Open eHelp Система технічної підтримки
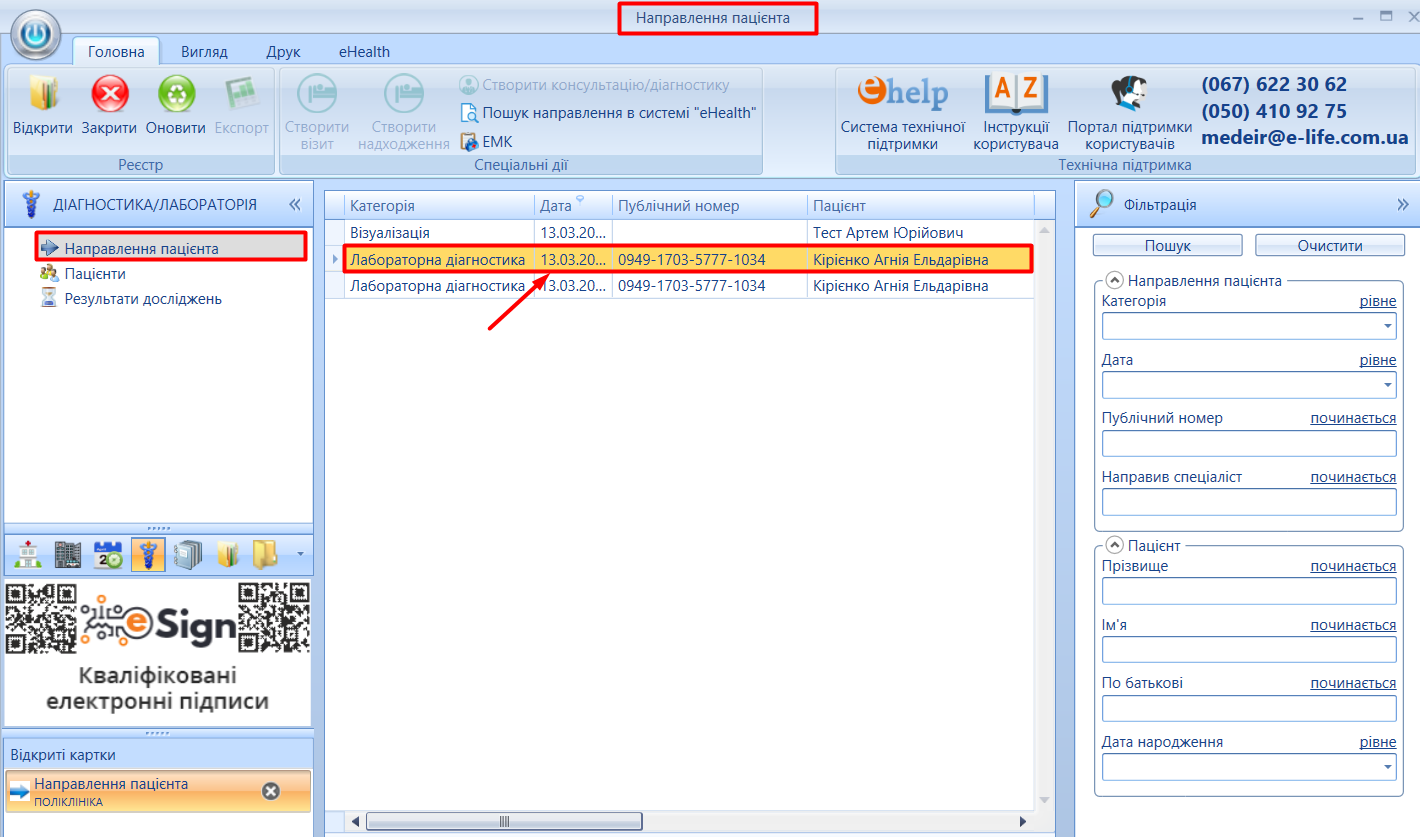This screenshot has height=837, width=1420. (x=903, y=113)
